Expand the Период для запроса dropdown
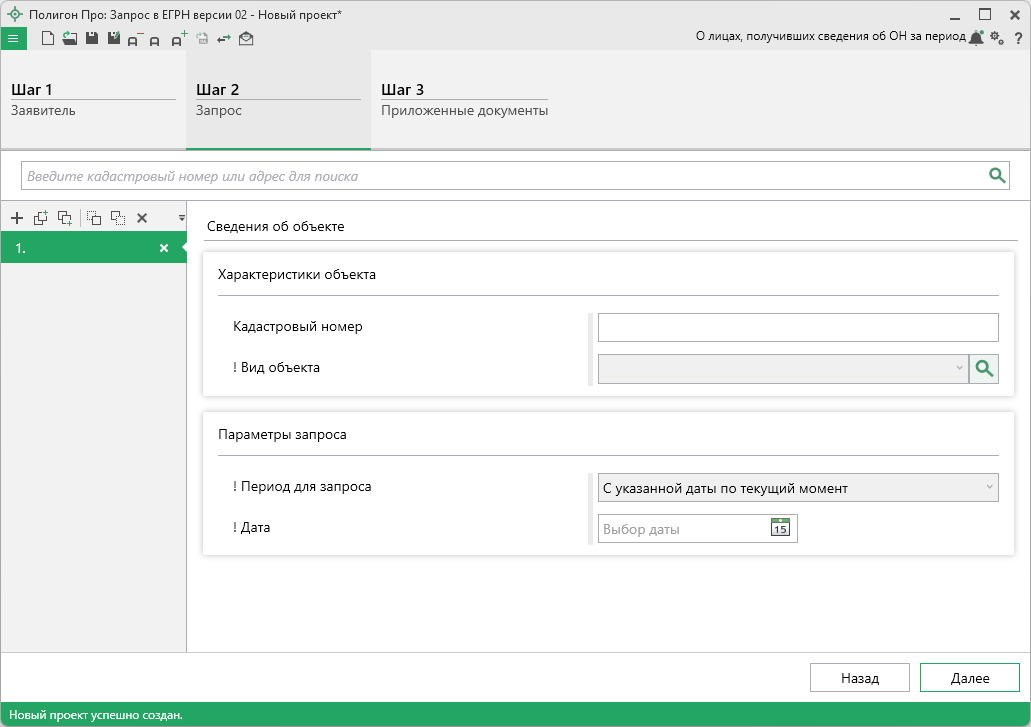The image size is (1031, 727). (797, 488)
